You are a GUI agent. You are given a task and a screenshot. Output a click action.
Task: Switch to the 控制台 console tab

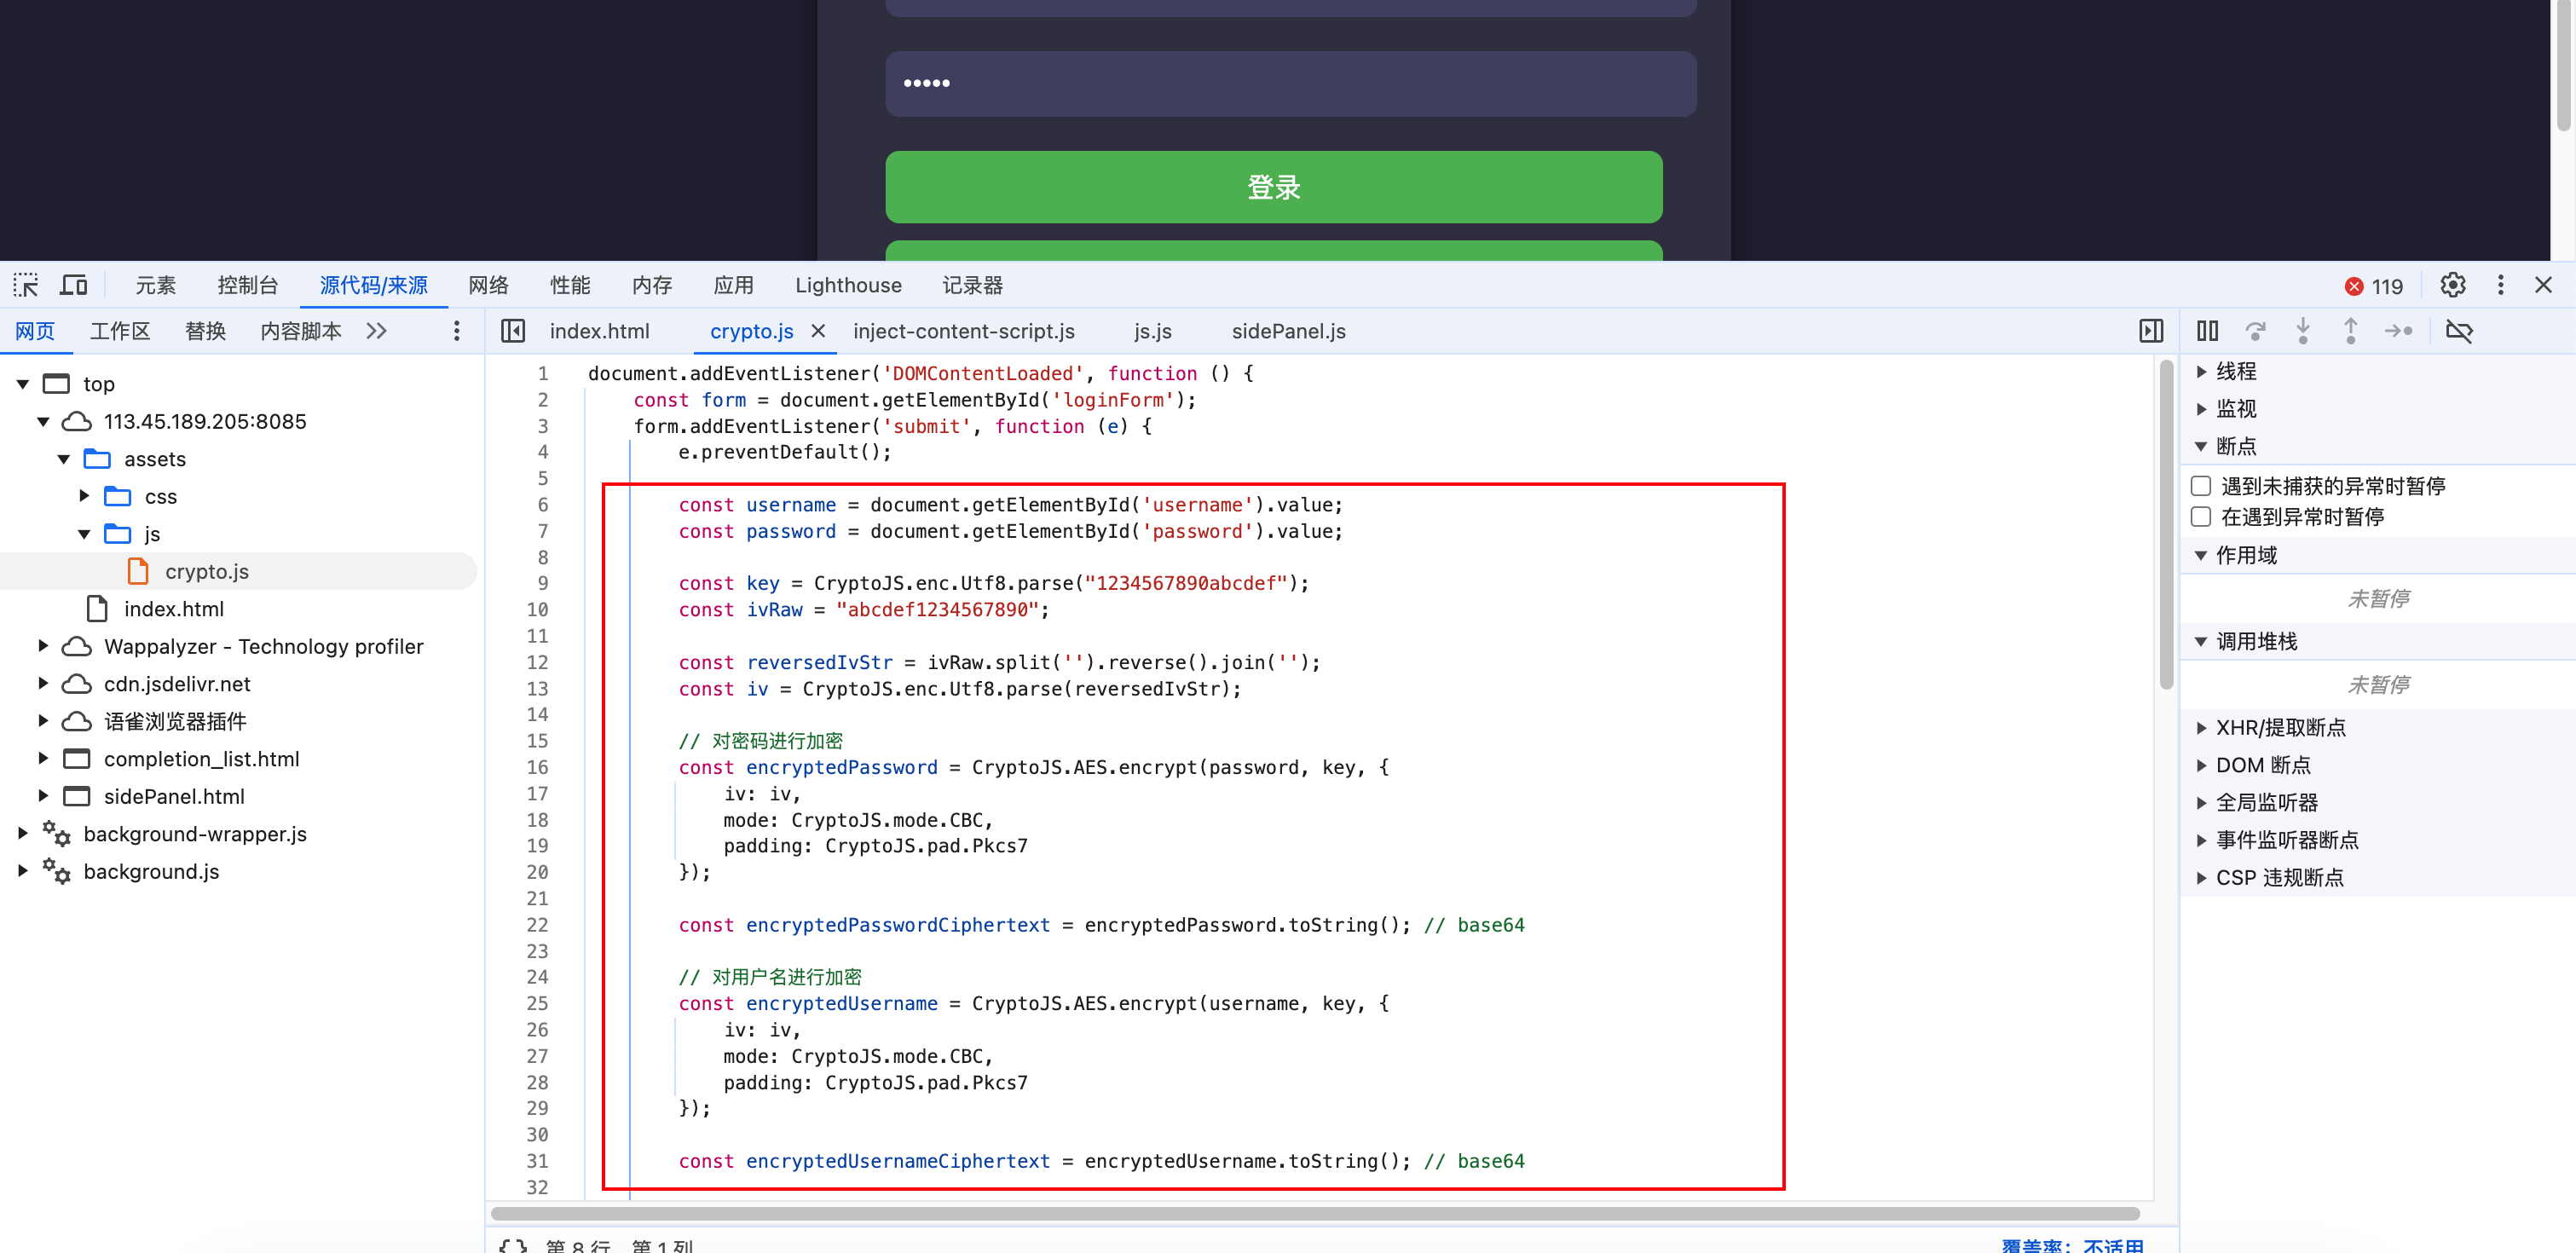[247, 286]
